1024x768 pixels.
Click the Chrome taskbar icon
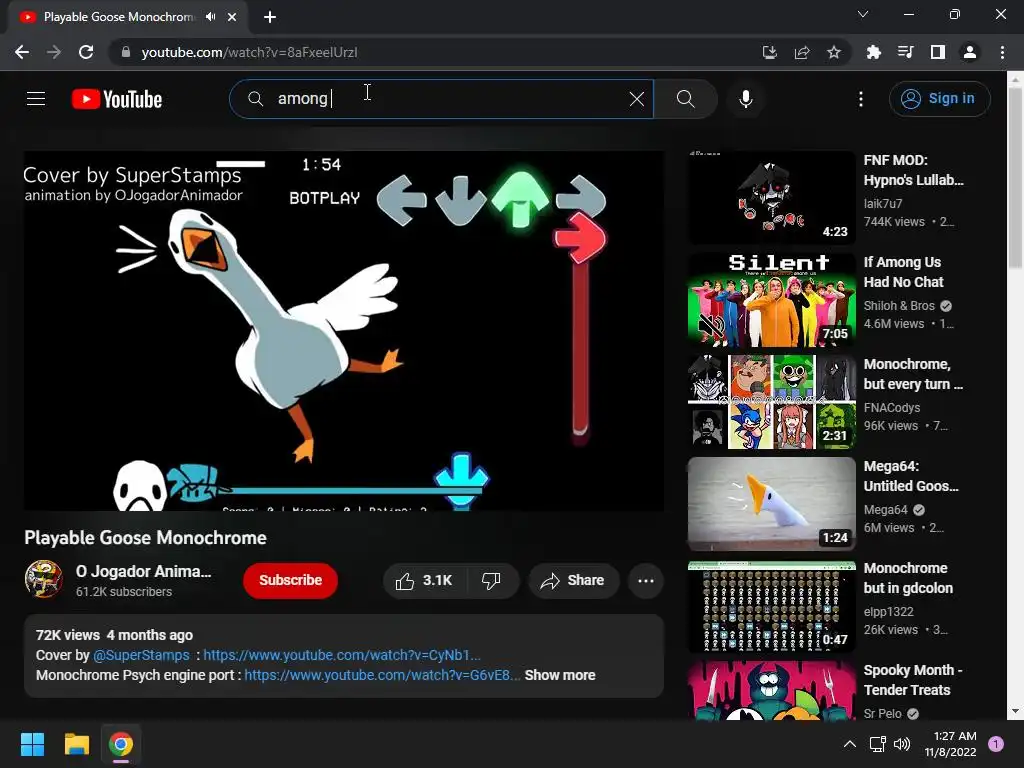[x=121, y=744]
